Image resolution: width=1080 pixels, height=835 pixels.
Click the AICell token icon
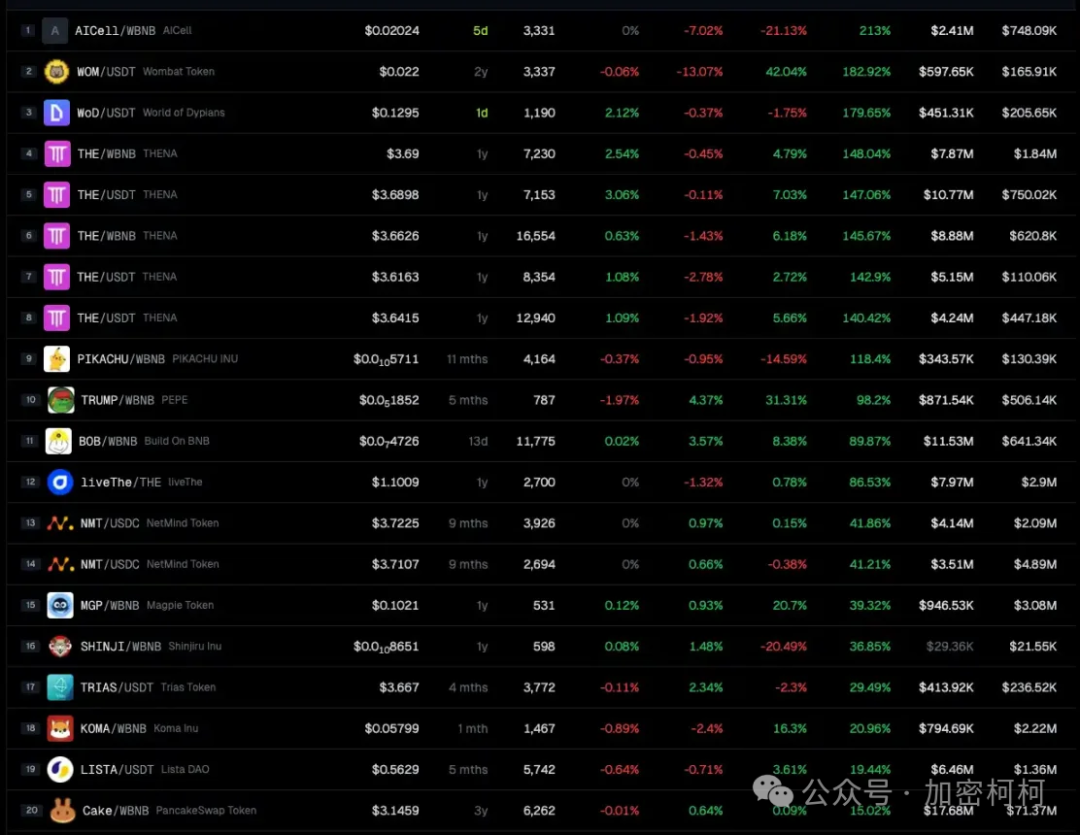55,31
